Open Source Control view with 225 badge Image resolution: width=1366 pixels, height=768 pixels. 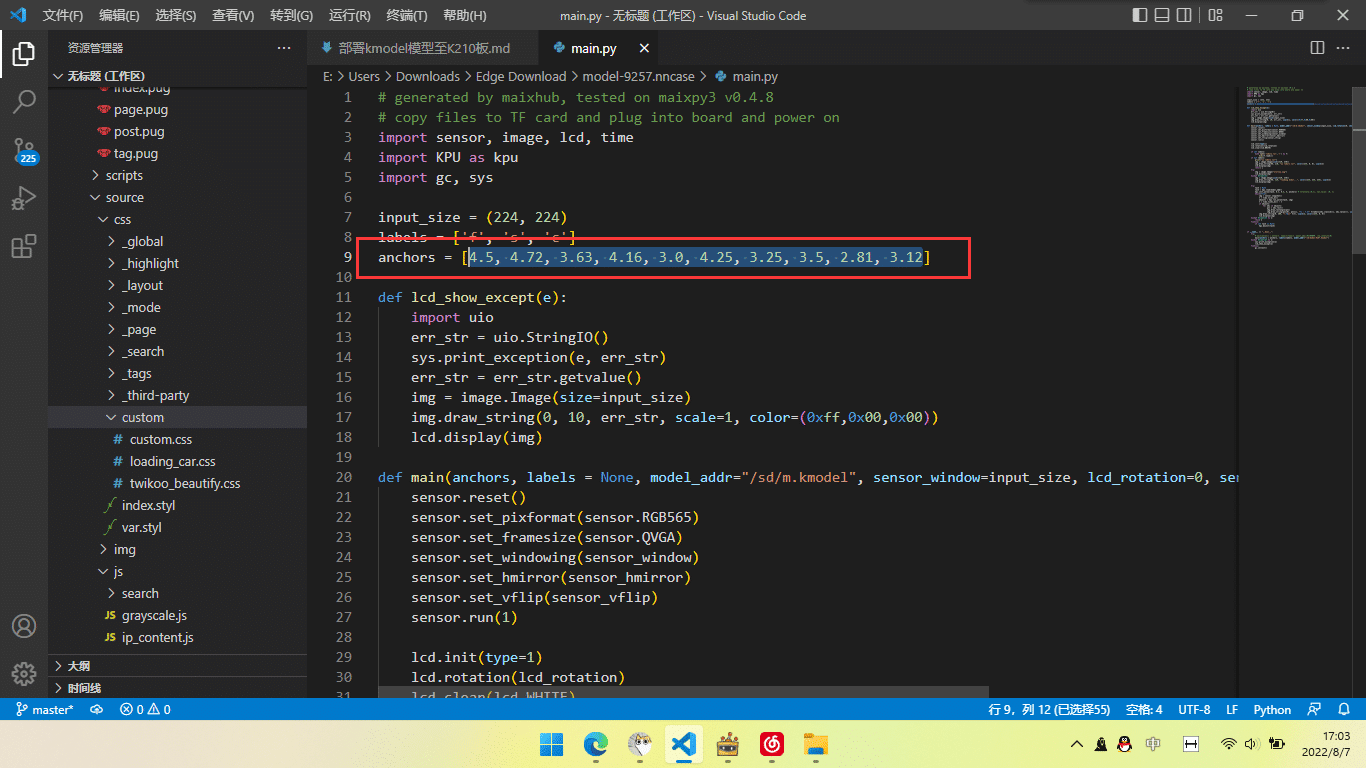[24, 150]
